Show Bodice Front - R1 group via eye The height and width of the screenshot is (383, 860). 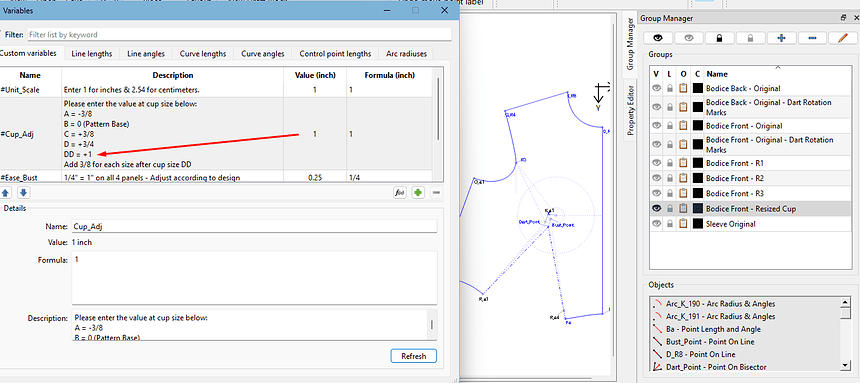pos(656,163)
